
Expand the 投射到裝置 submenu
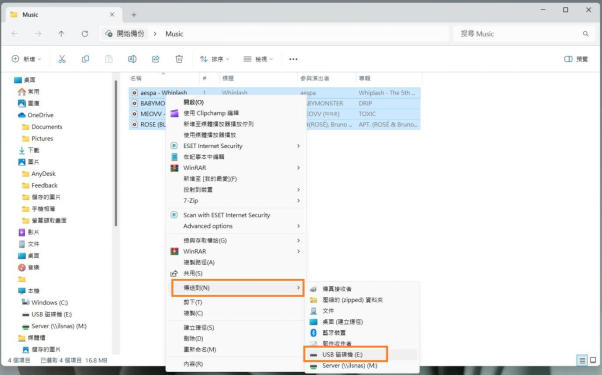(x=298, y=190)
